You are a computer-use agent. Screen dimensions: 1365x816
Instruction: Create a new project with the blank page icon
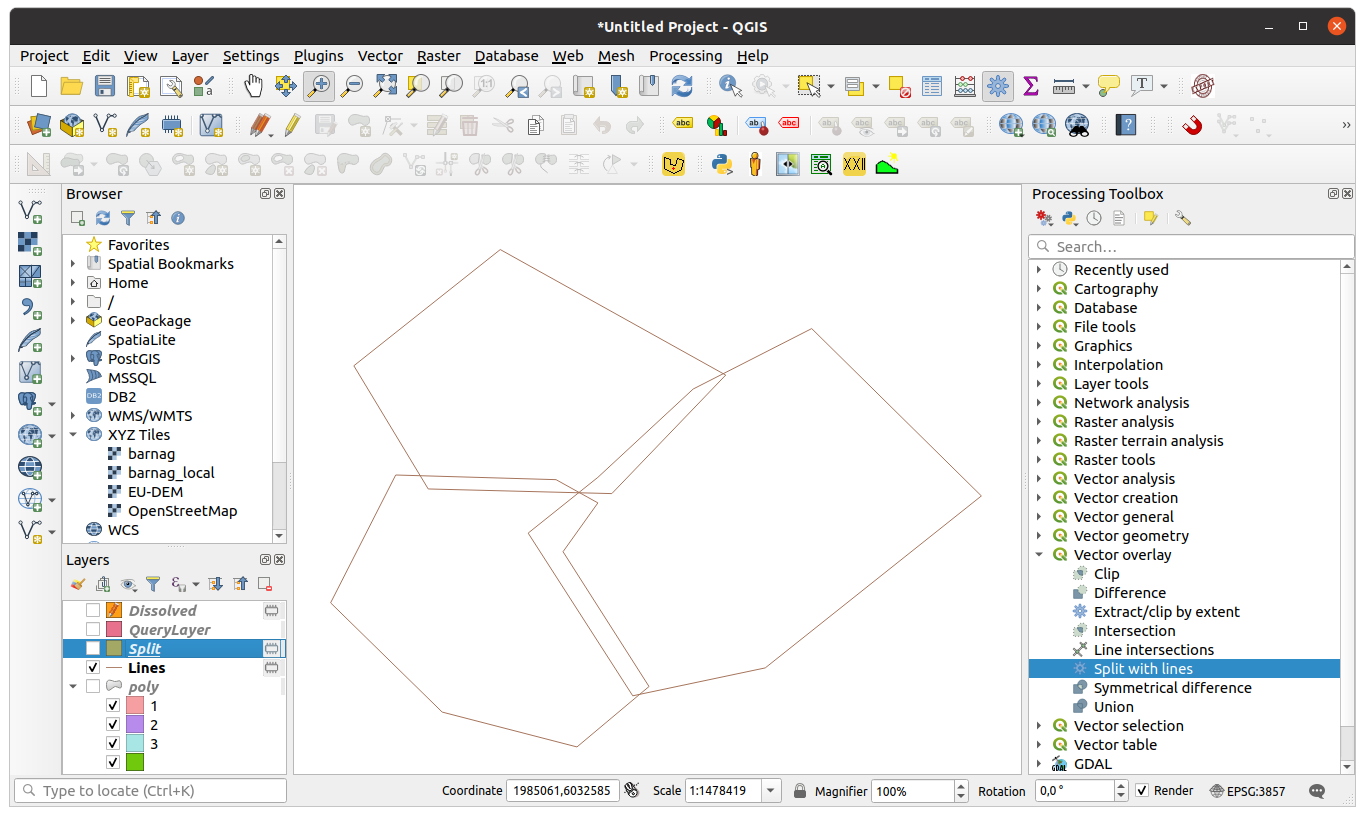[38, 86]
